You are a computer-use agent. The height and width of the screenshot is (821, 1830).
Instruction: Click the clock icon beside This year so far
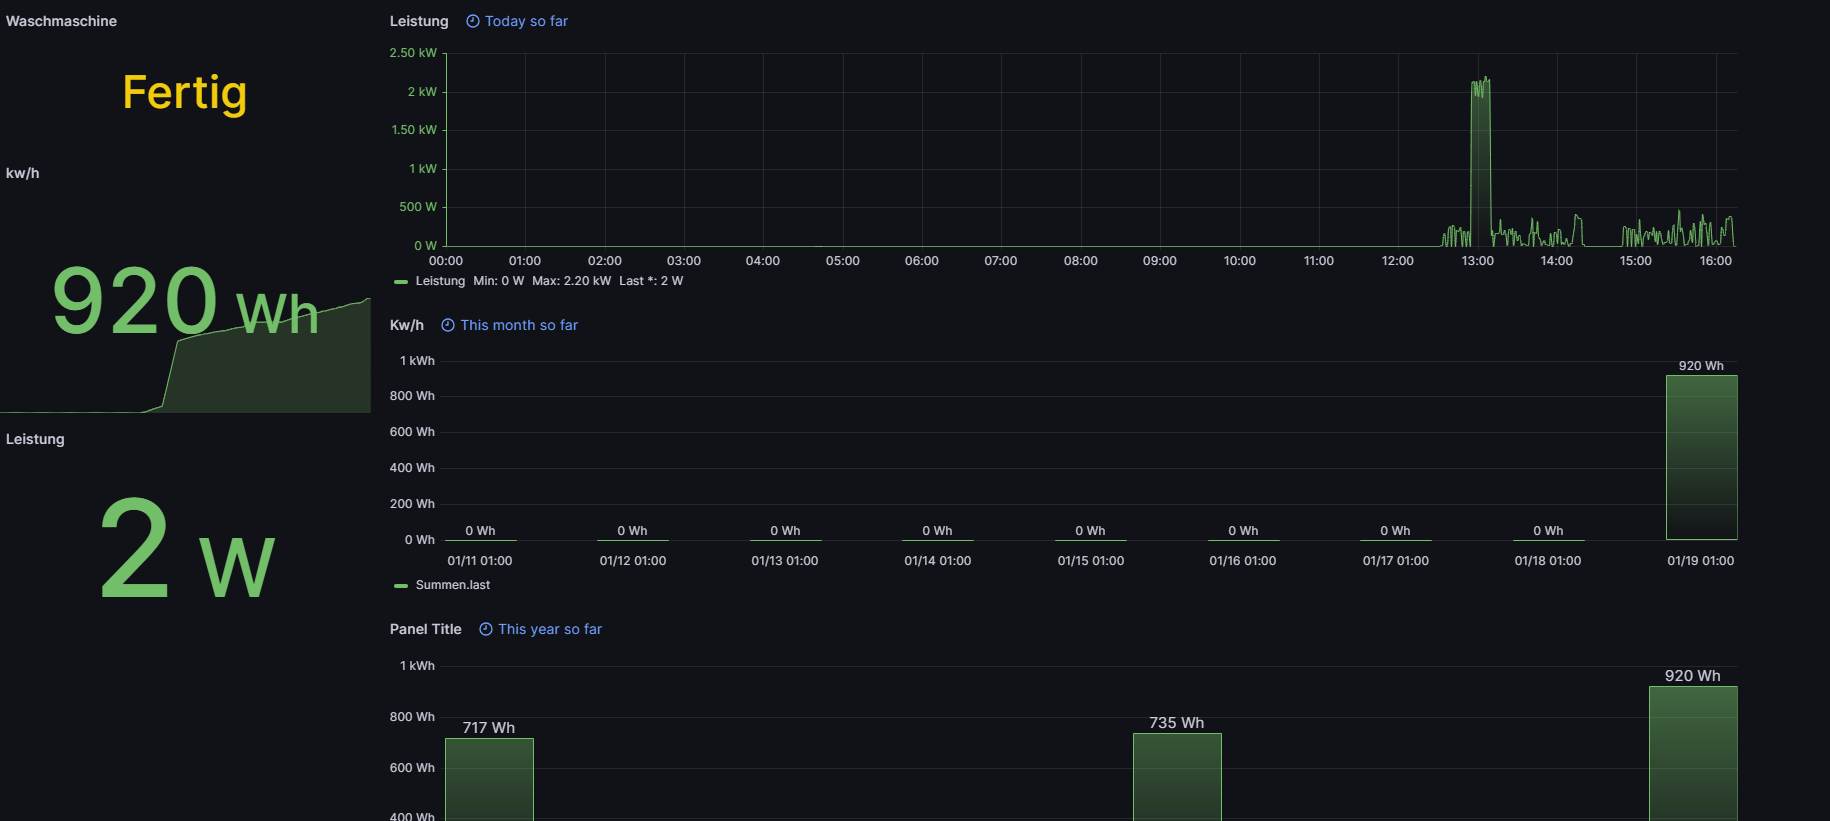(486, 629)
